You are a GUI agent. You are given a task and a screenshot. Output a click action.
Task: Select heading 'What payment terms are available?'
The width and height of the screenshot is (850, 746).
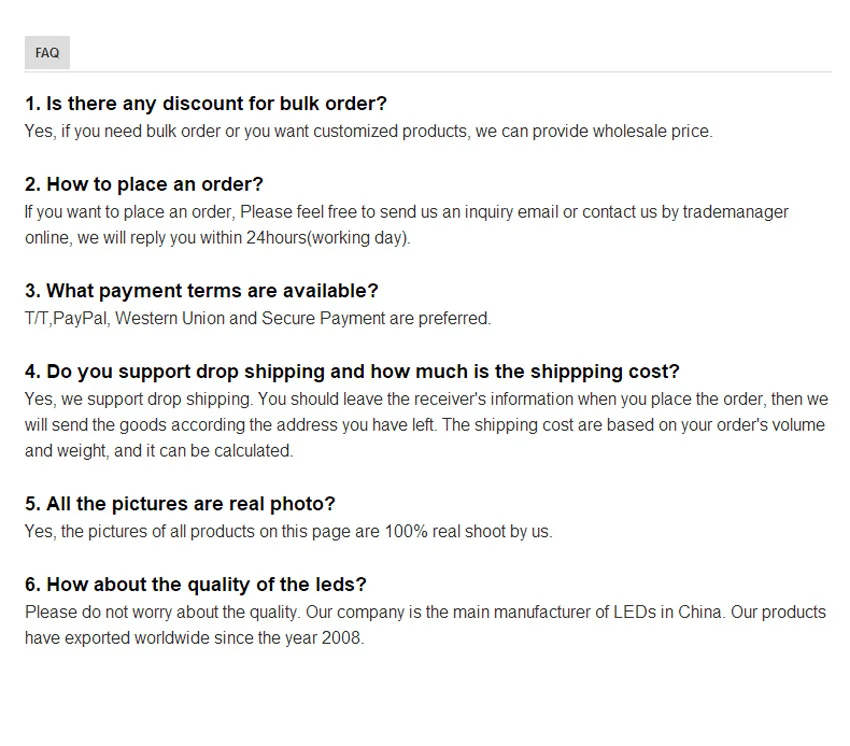point(202,291)
